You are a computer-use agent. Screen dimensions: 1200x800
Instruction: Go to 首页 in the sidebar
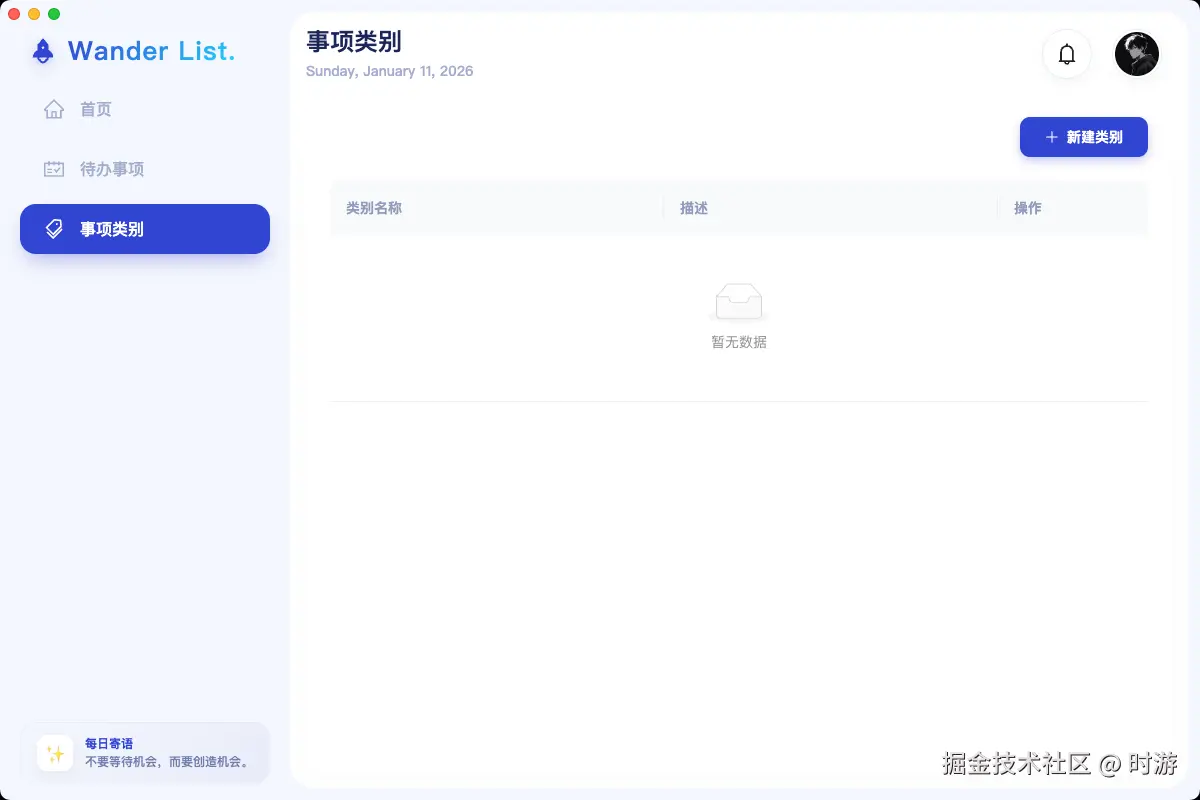pyautogui.click(x=145, y=109)
